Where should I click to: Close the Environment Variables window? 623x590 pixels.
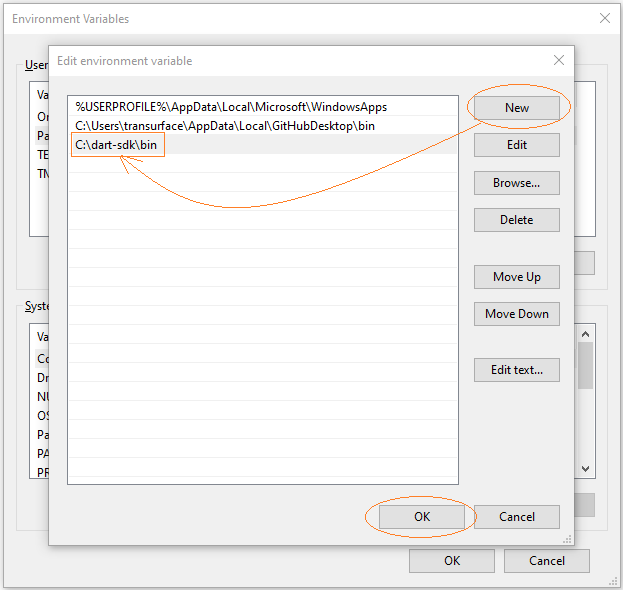point(605,18)
